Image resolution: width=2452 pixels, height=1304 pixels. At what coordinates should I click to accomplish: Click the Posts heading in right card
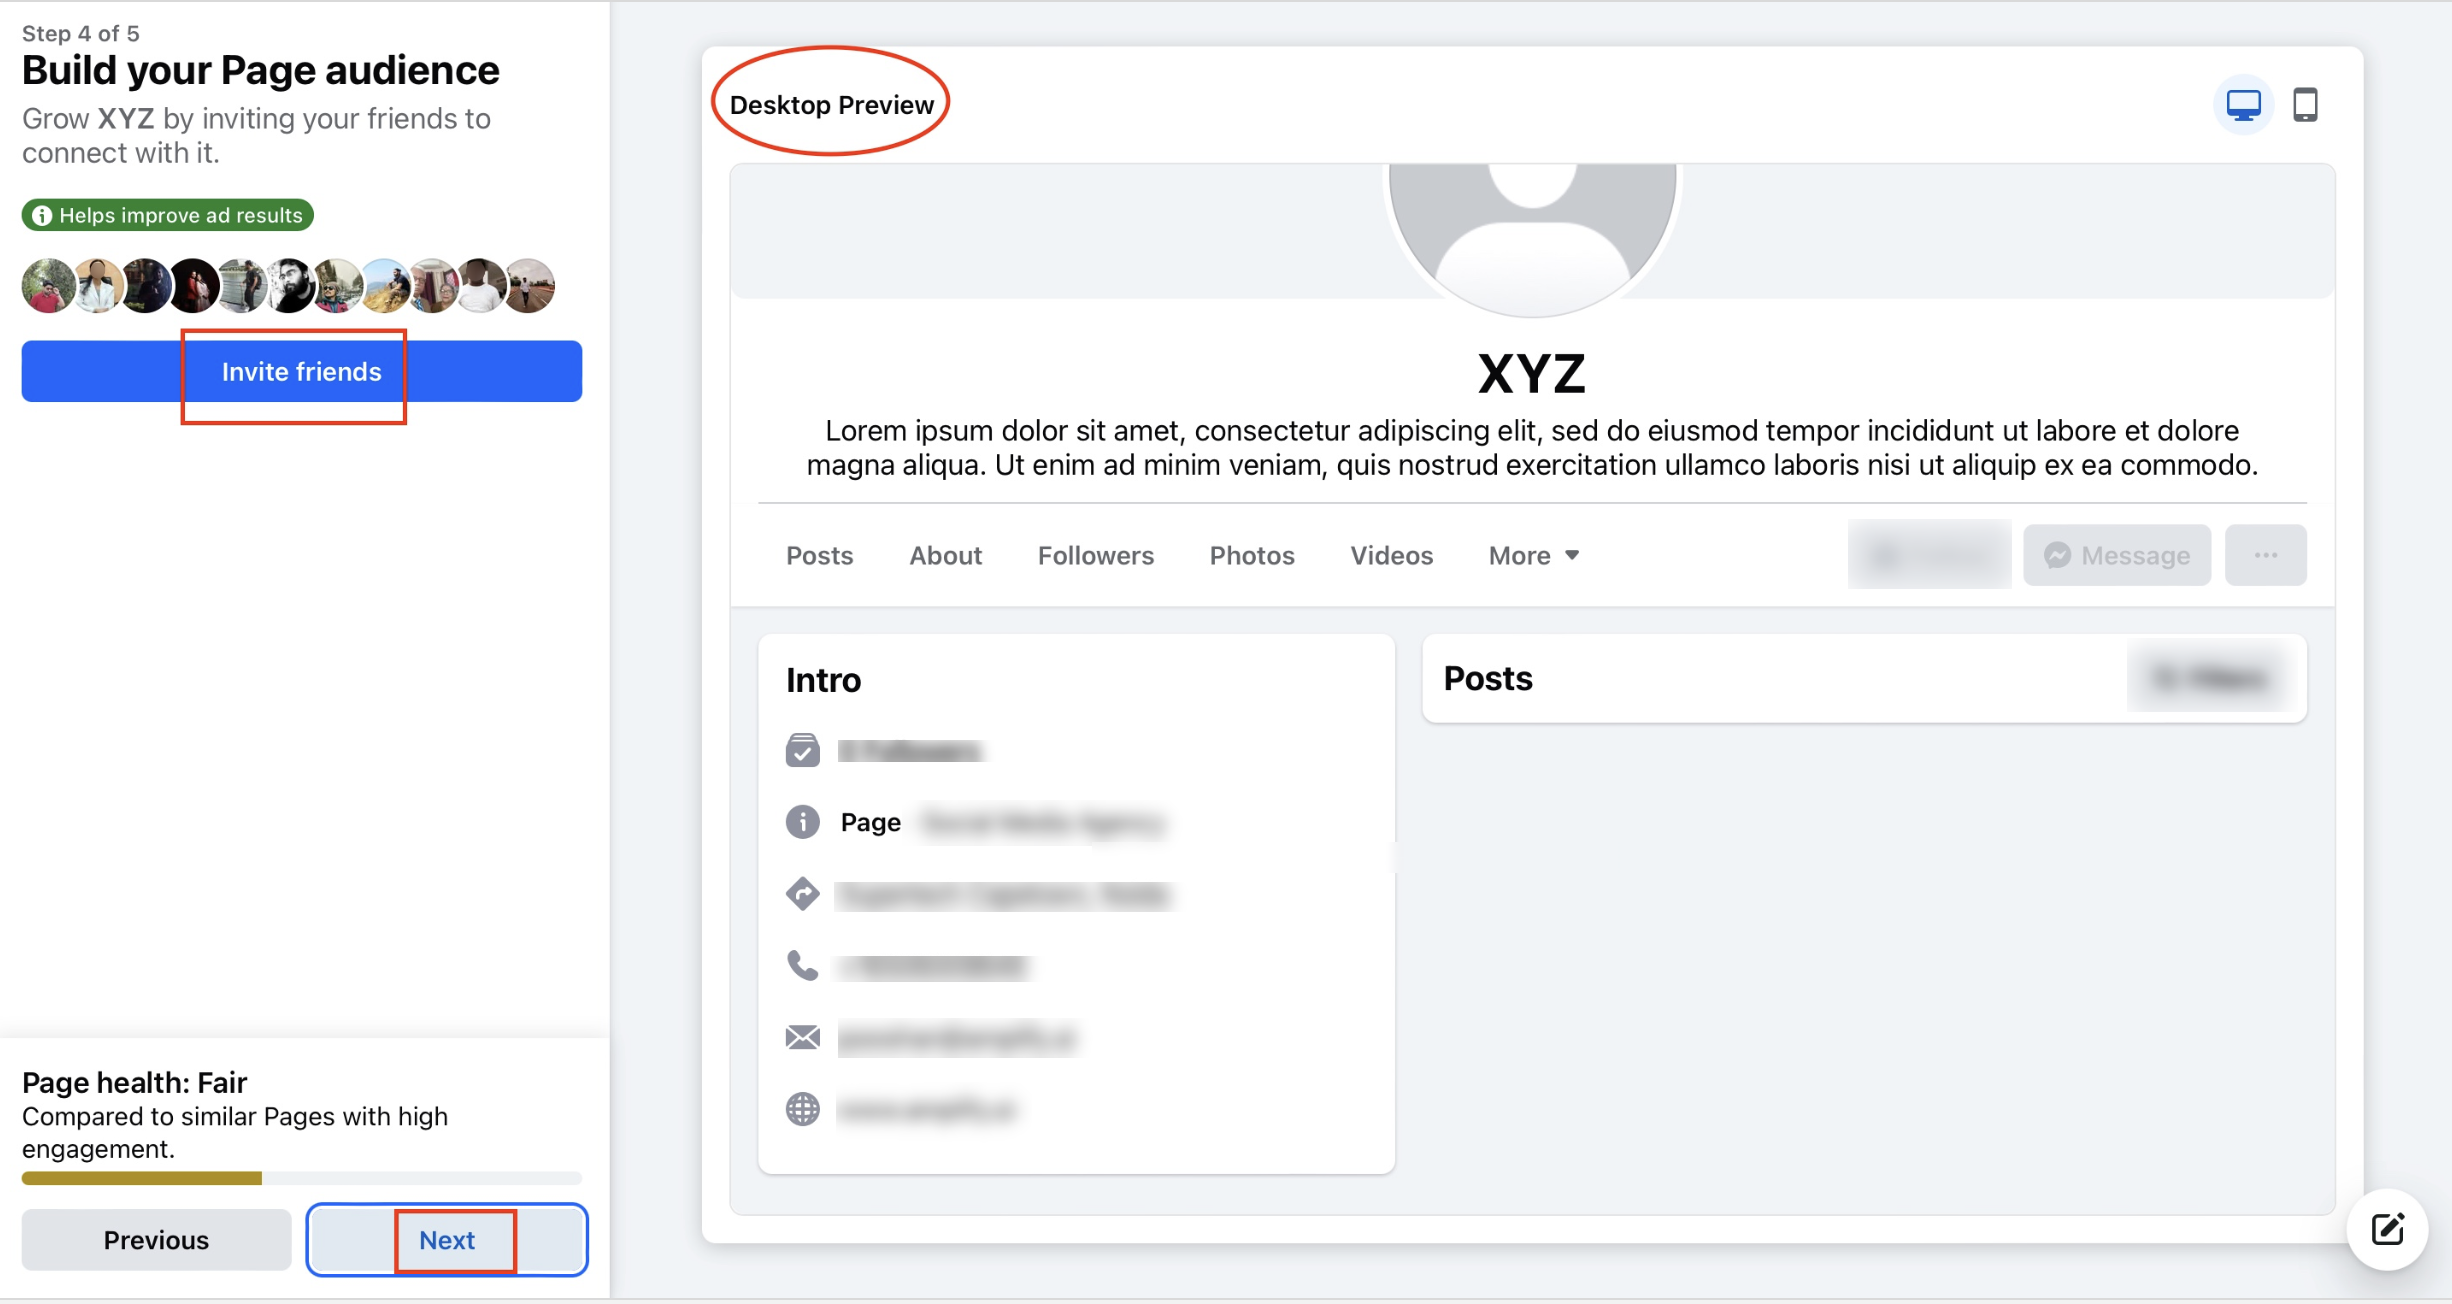(1488, 678)
